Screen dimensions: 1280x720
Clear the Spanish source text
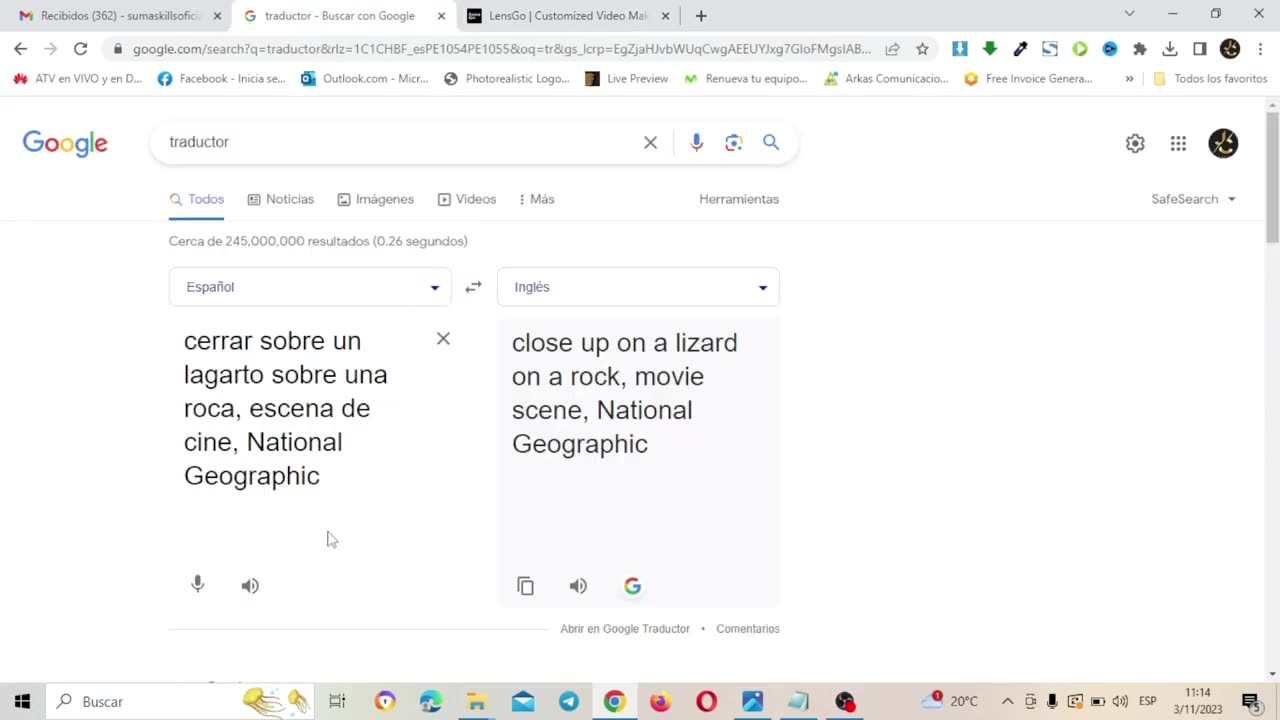click(x=443, y=339)
